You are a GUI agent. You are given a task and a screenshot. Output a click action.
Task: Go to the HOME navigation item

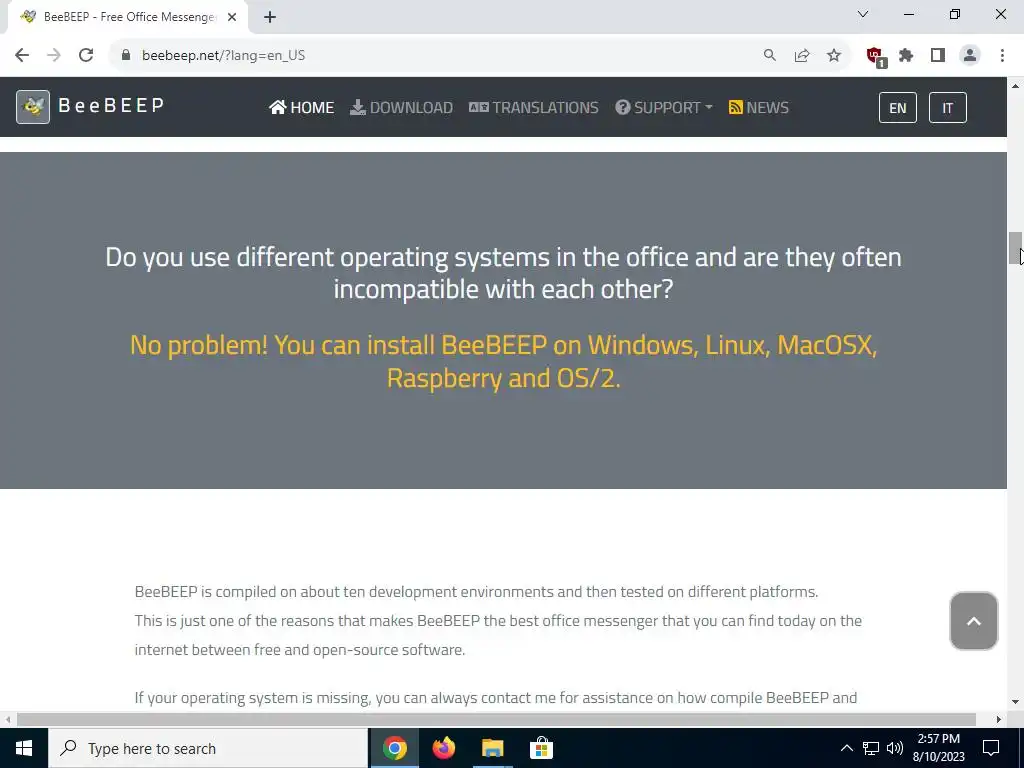pos(302,107)
